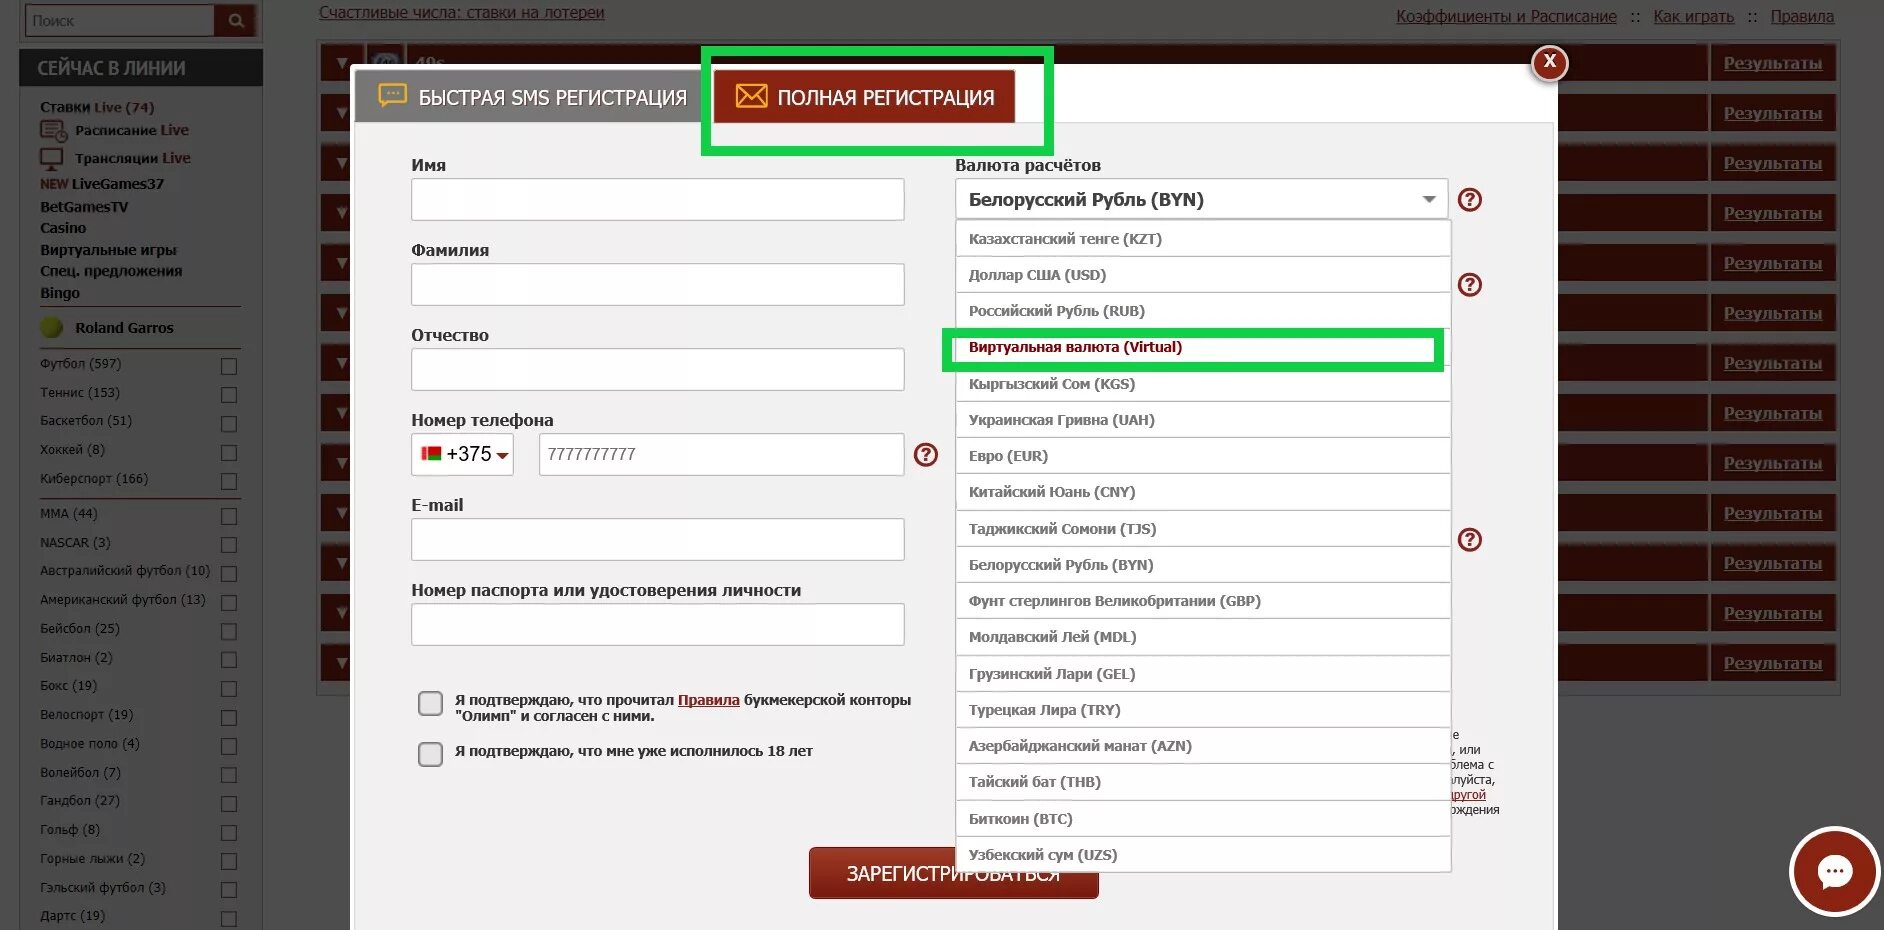Click the Roland Garros tennis ball icon
Screen dimensions: 1884x930
(52, 328)
